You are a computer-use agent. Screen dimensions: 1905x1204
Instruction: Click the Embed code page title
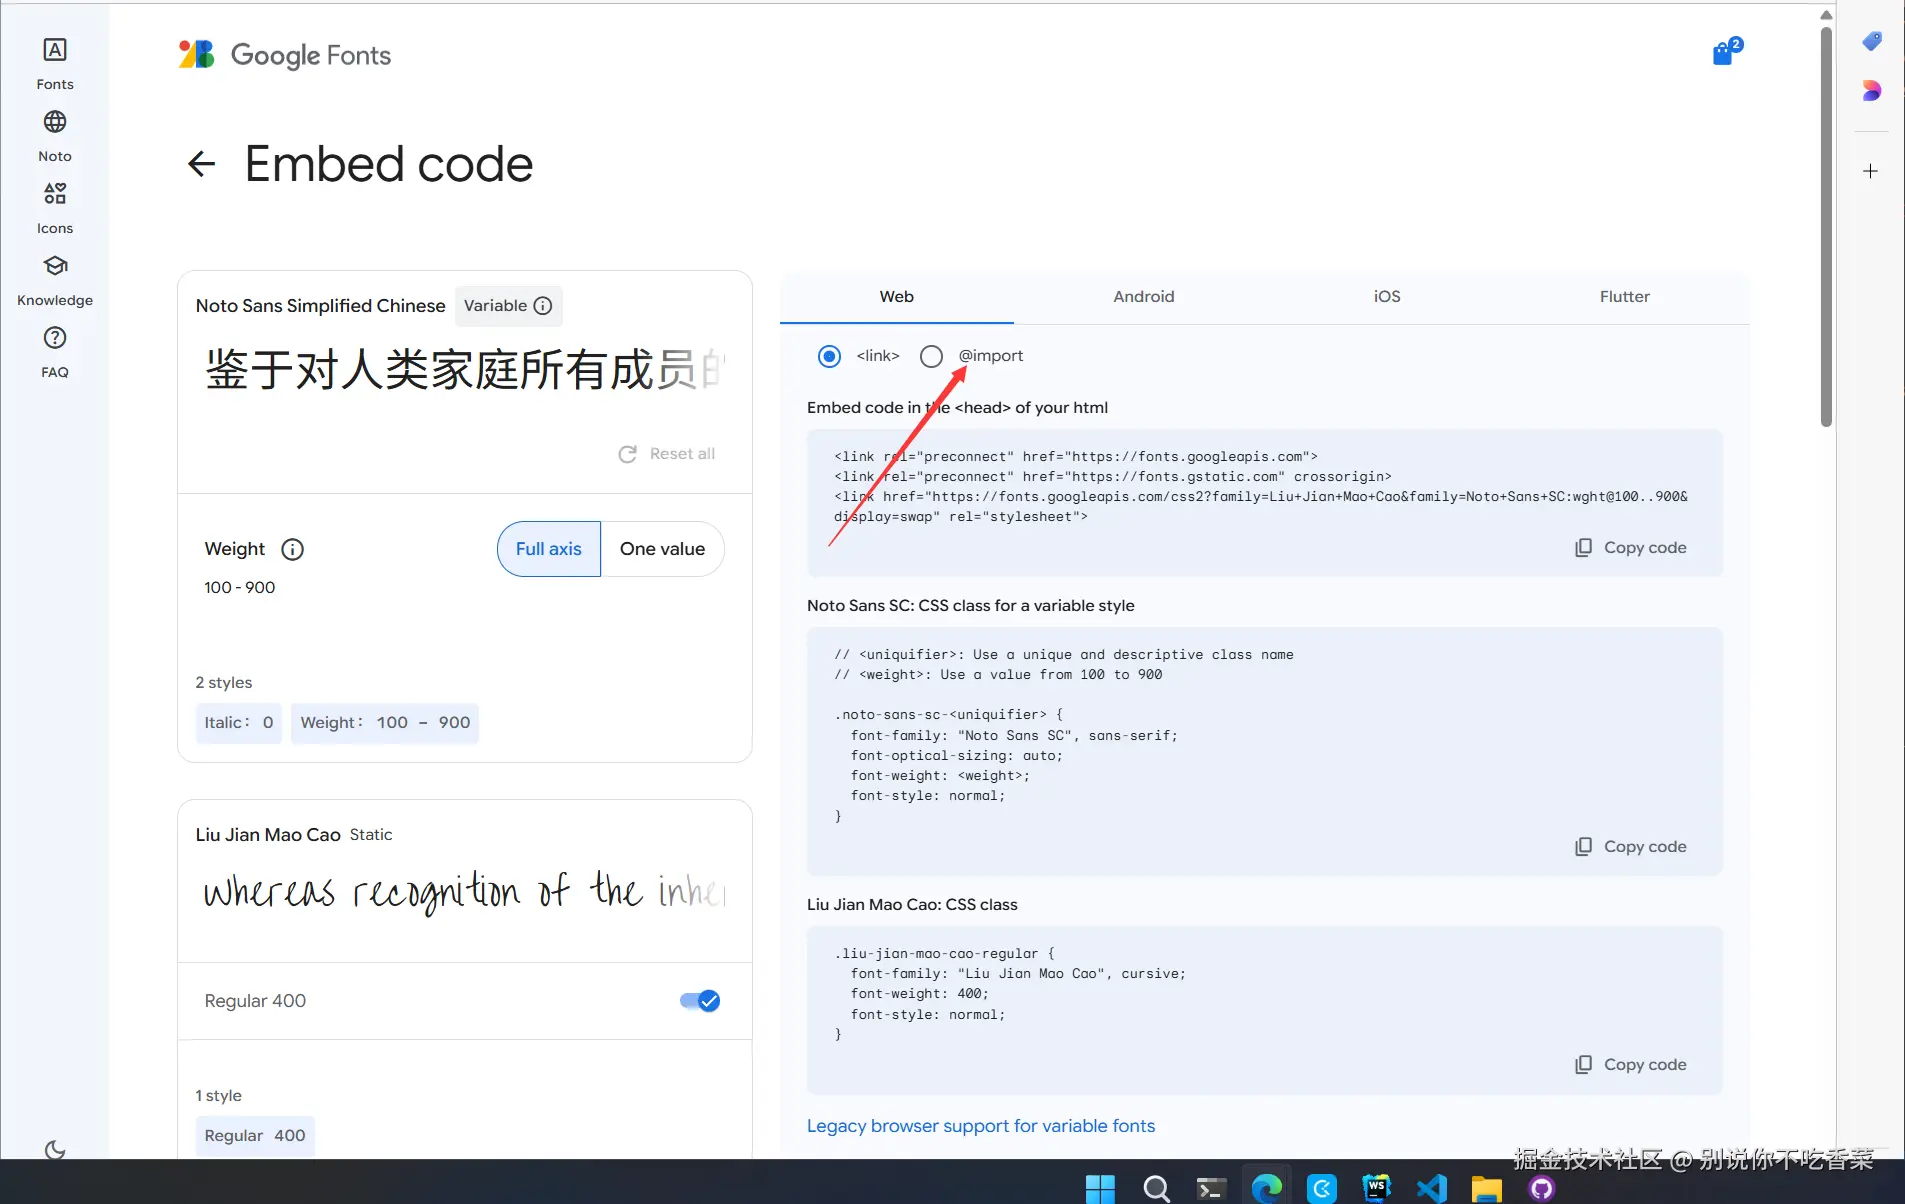click(389, 164)
